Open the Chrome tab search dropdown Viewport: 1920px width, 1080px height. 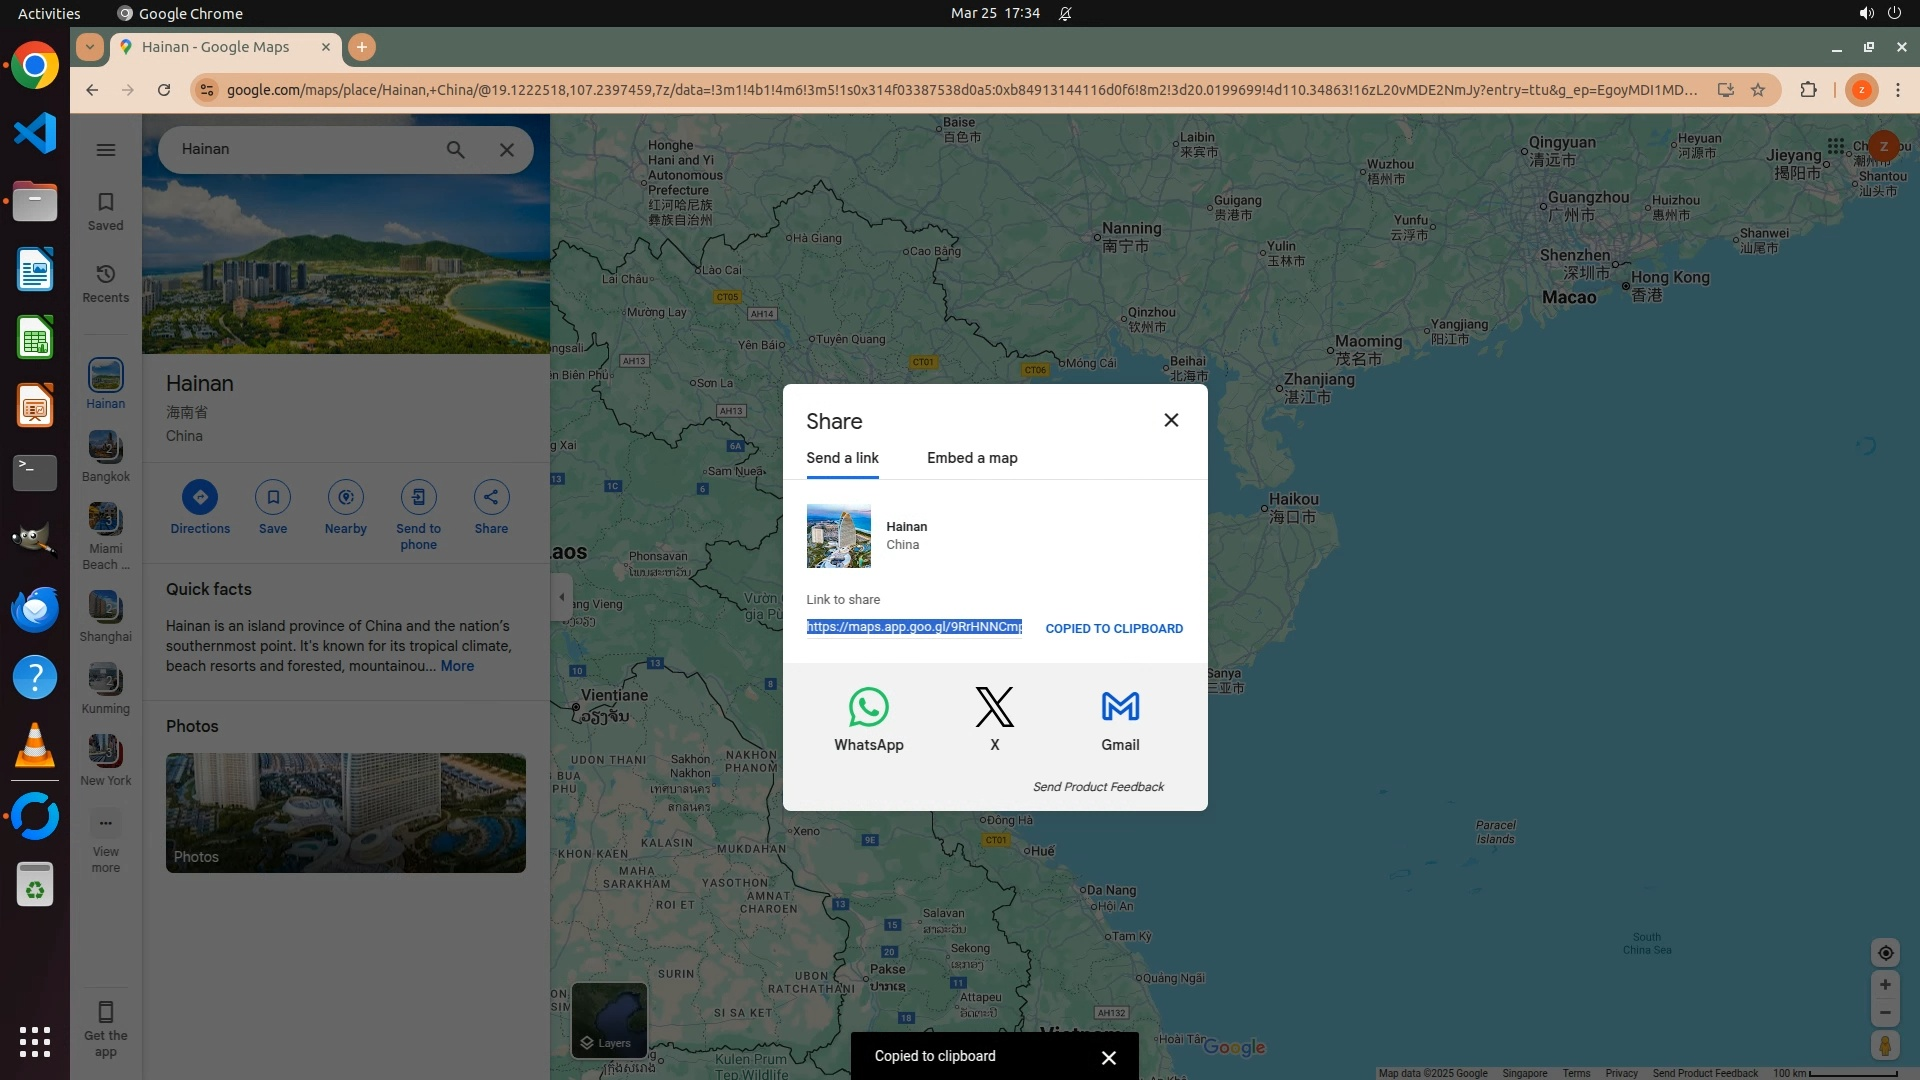click(x=90, y=47)
